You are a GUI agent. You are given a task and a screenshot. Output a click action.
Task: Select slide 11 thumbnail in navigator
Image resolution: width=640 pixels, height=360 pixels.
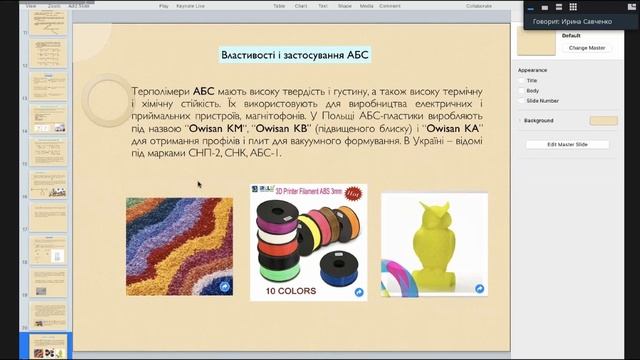[48, 22]
